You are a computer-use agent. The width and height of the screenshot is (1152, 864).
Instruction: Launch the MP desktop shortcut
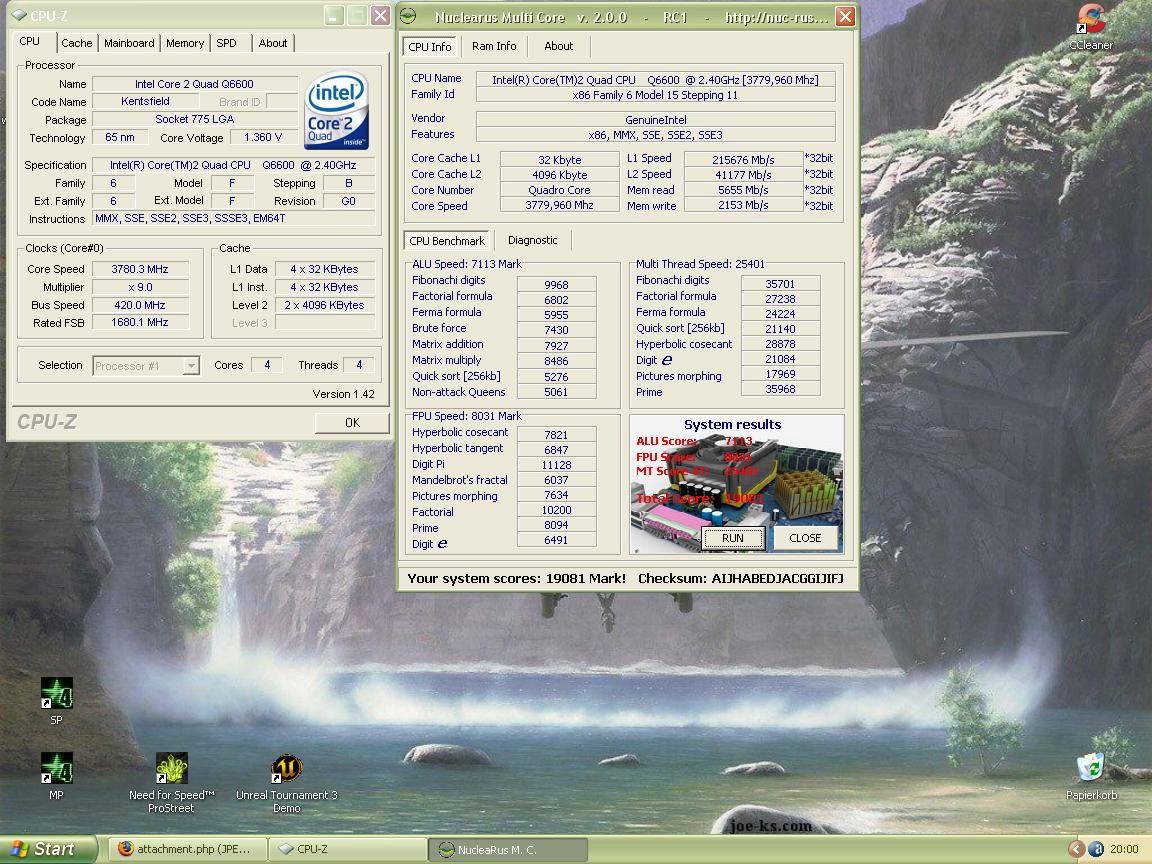[57, 776]
